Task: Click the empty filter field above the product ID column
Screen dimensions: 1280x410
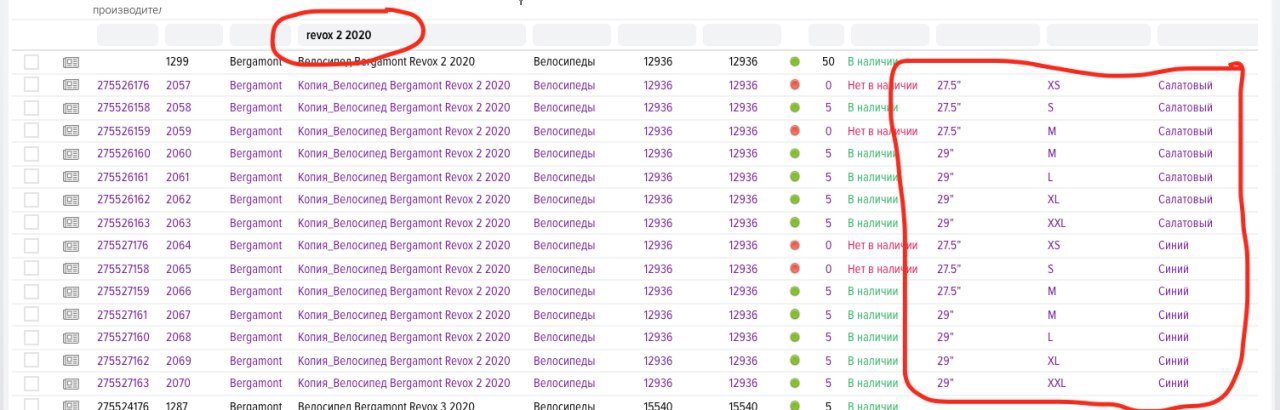Action: point(127,35)
